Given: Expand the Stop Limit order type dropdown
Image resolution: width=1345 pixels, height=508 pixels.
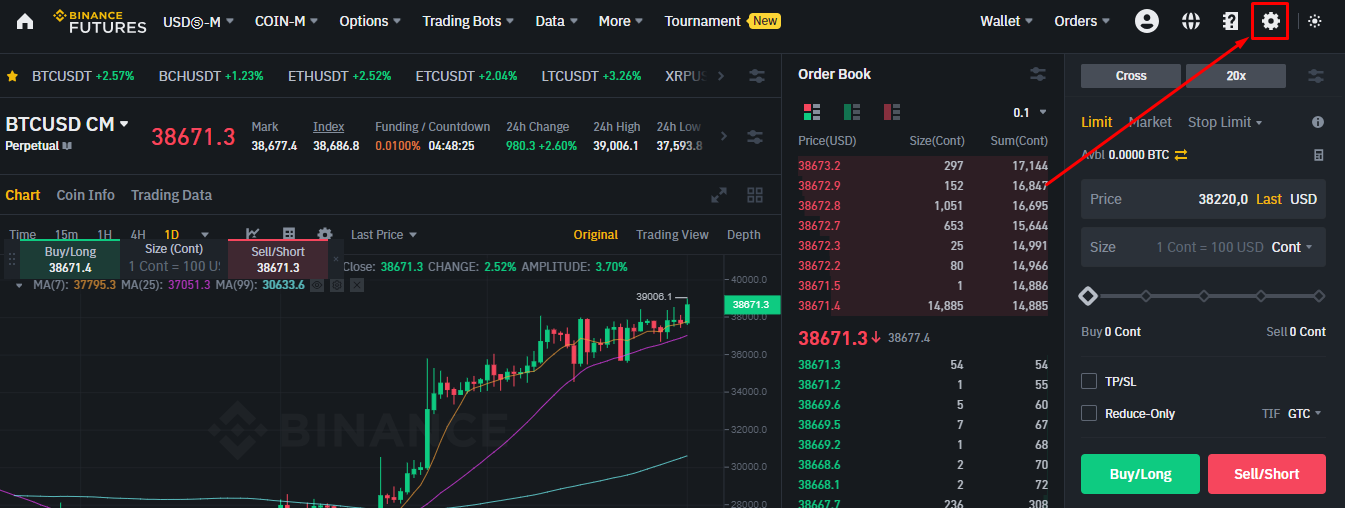Looking at the screenshot, I should click(1225, 122).
